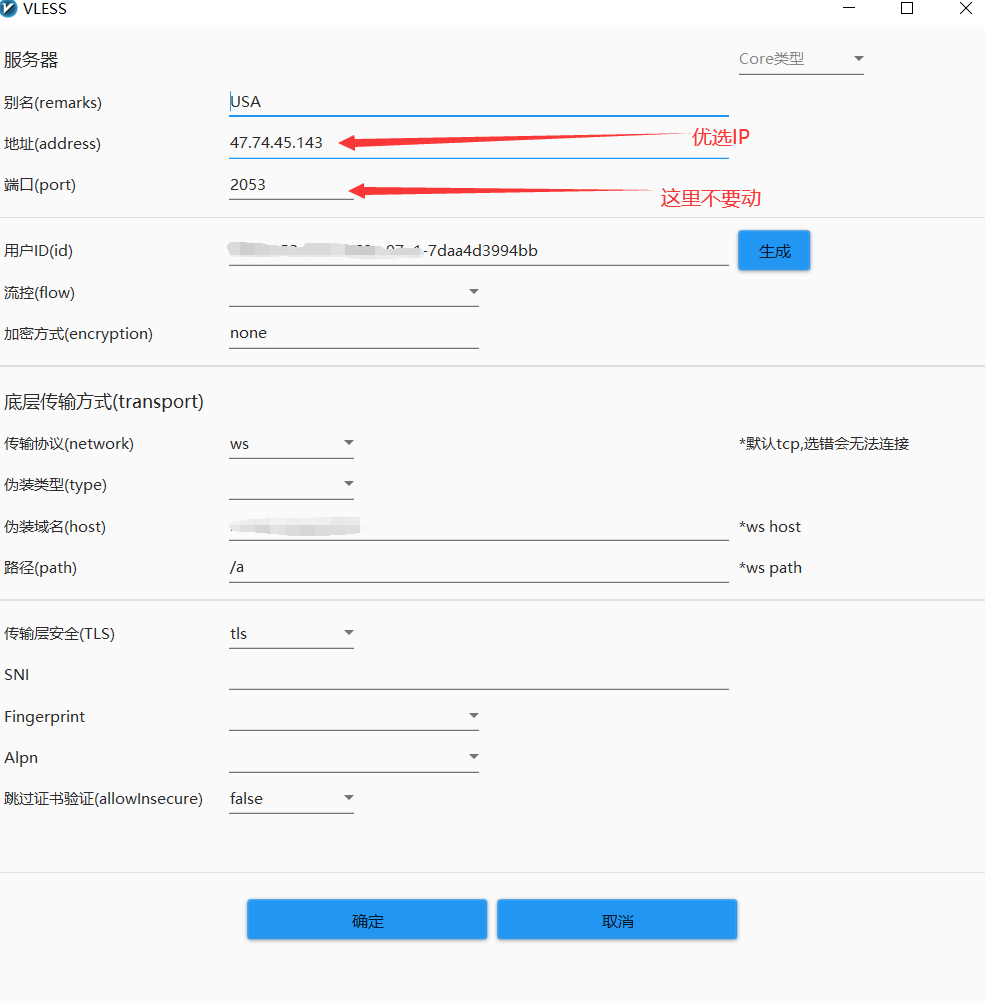Click the 取消 cancel button
Screen dimensions: 985x1003
617,920
